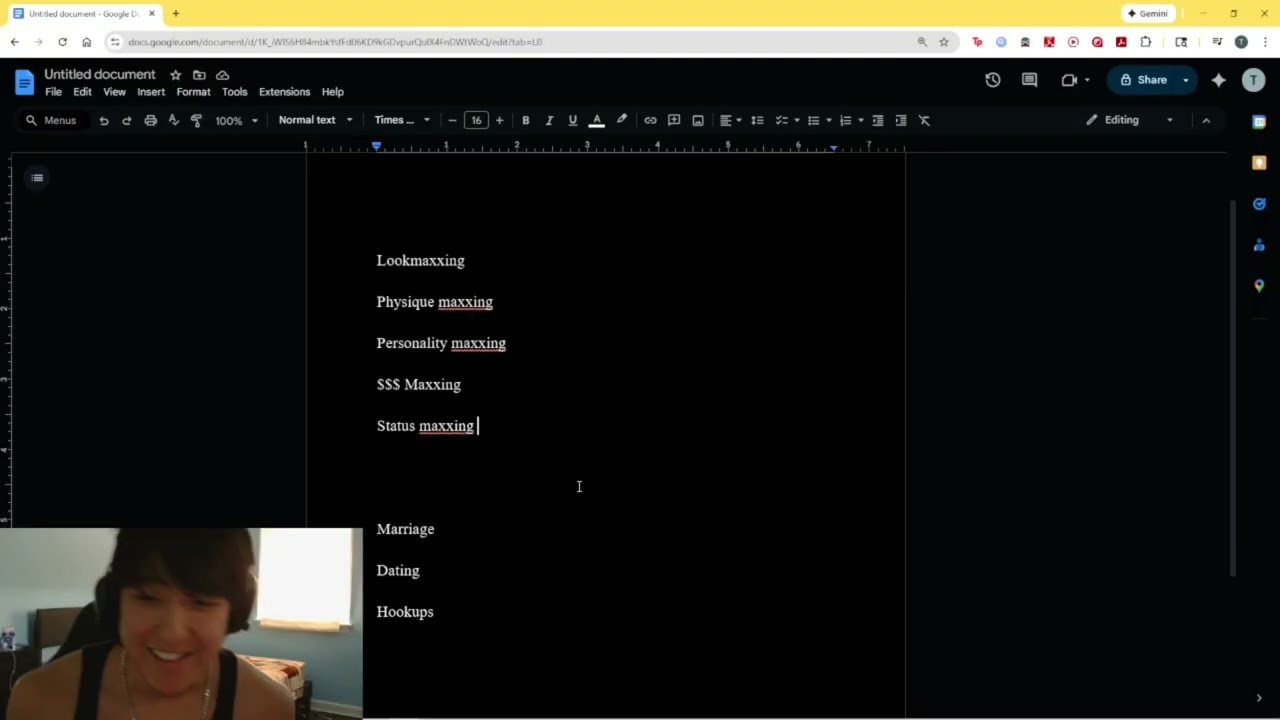The width and height of the screenshot is (1280, 720).
Task: Open the Normal text style dropdown
Action: (x=315, y=120)
